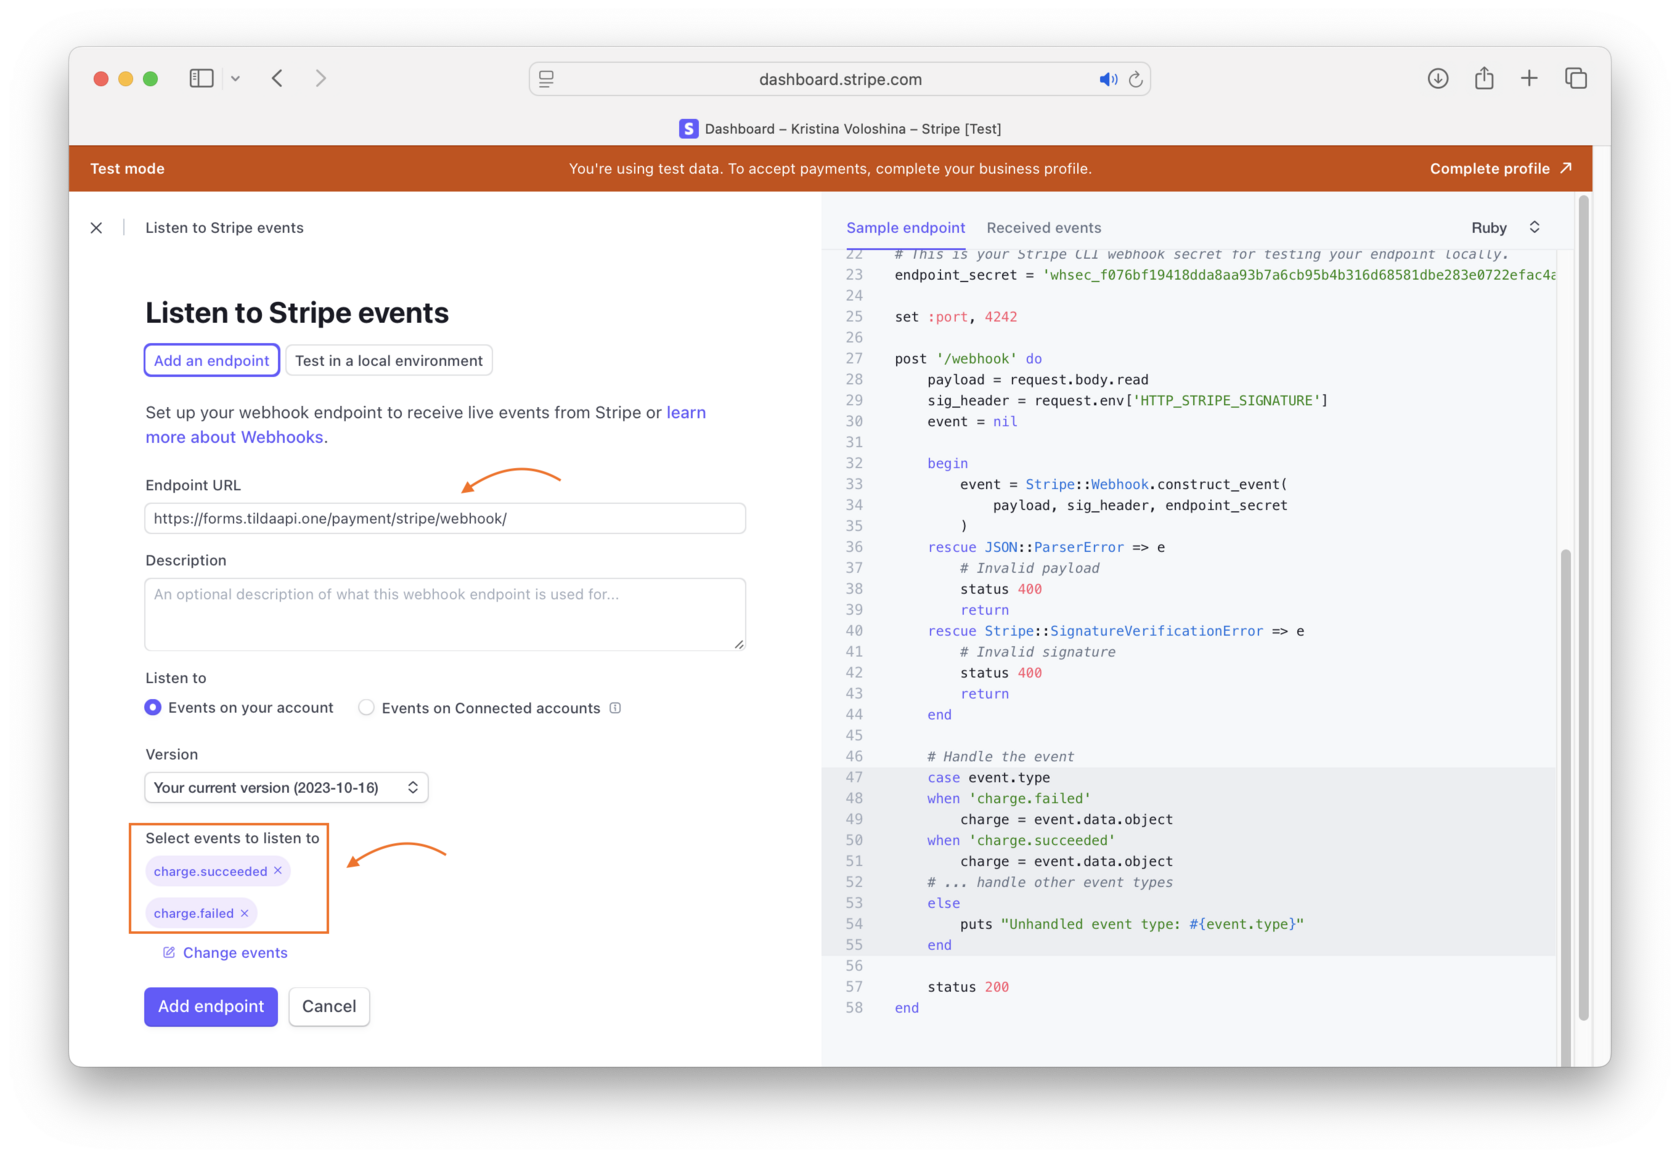Click the sig_header assignment code line
The image size is (1680, 1158).
pos(1128,401)
